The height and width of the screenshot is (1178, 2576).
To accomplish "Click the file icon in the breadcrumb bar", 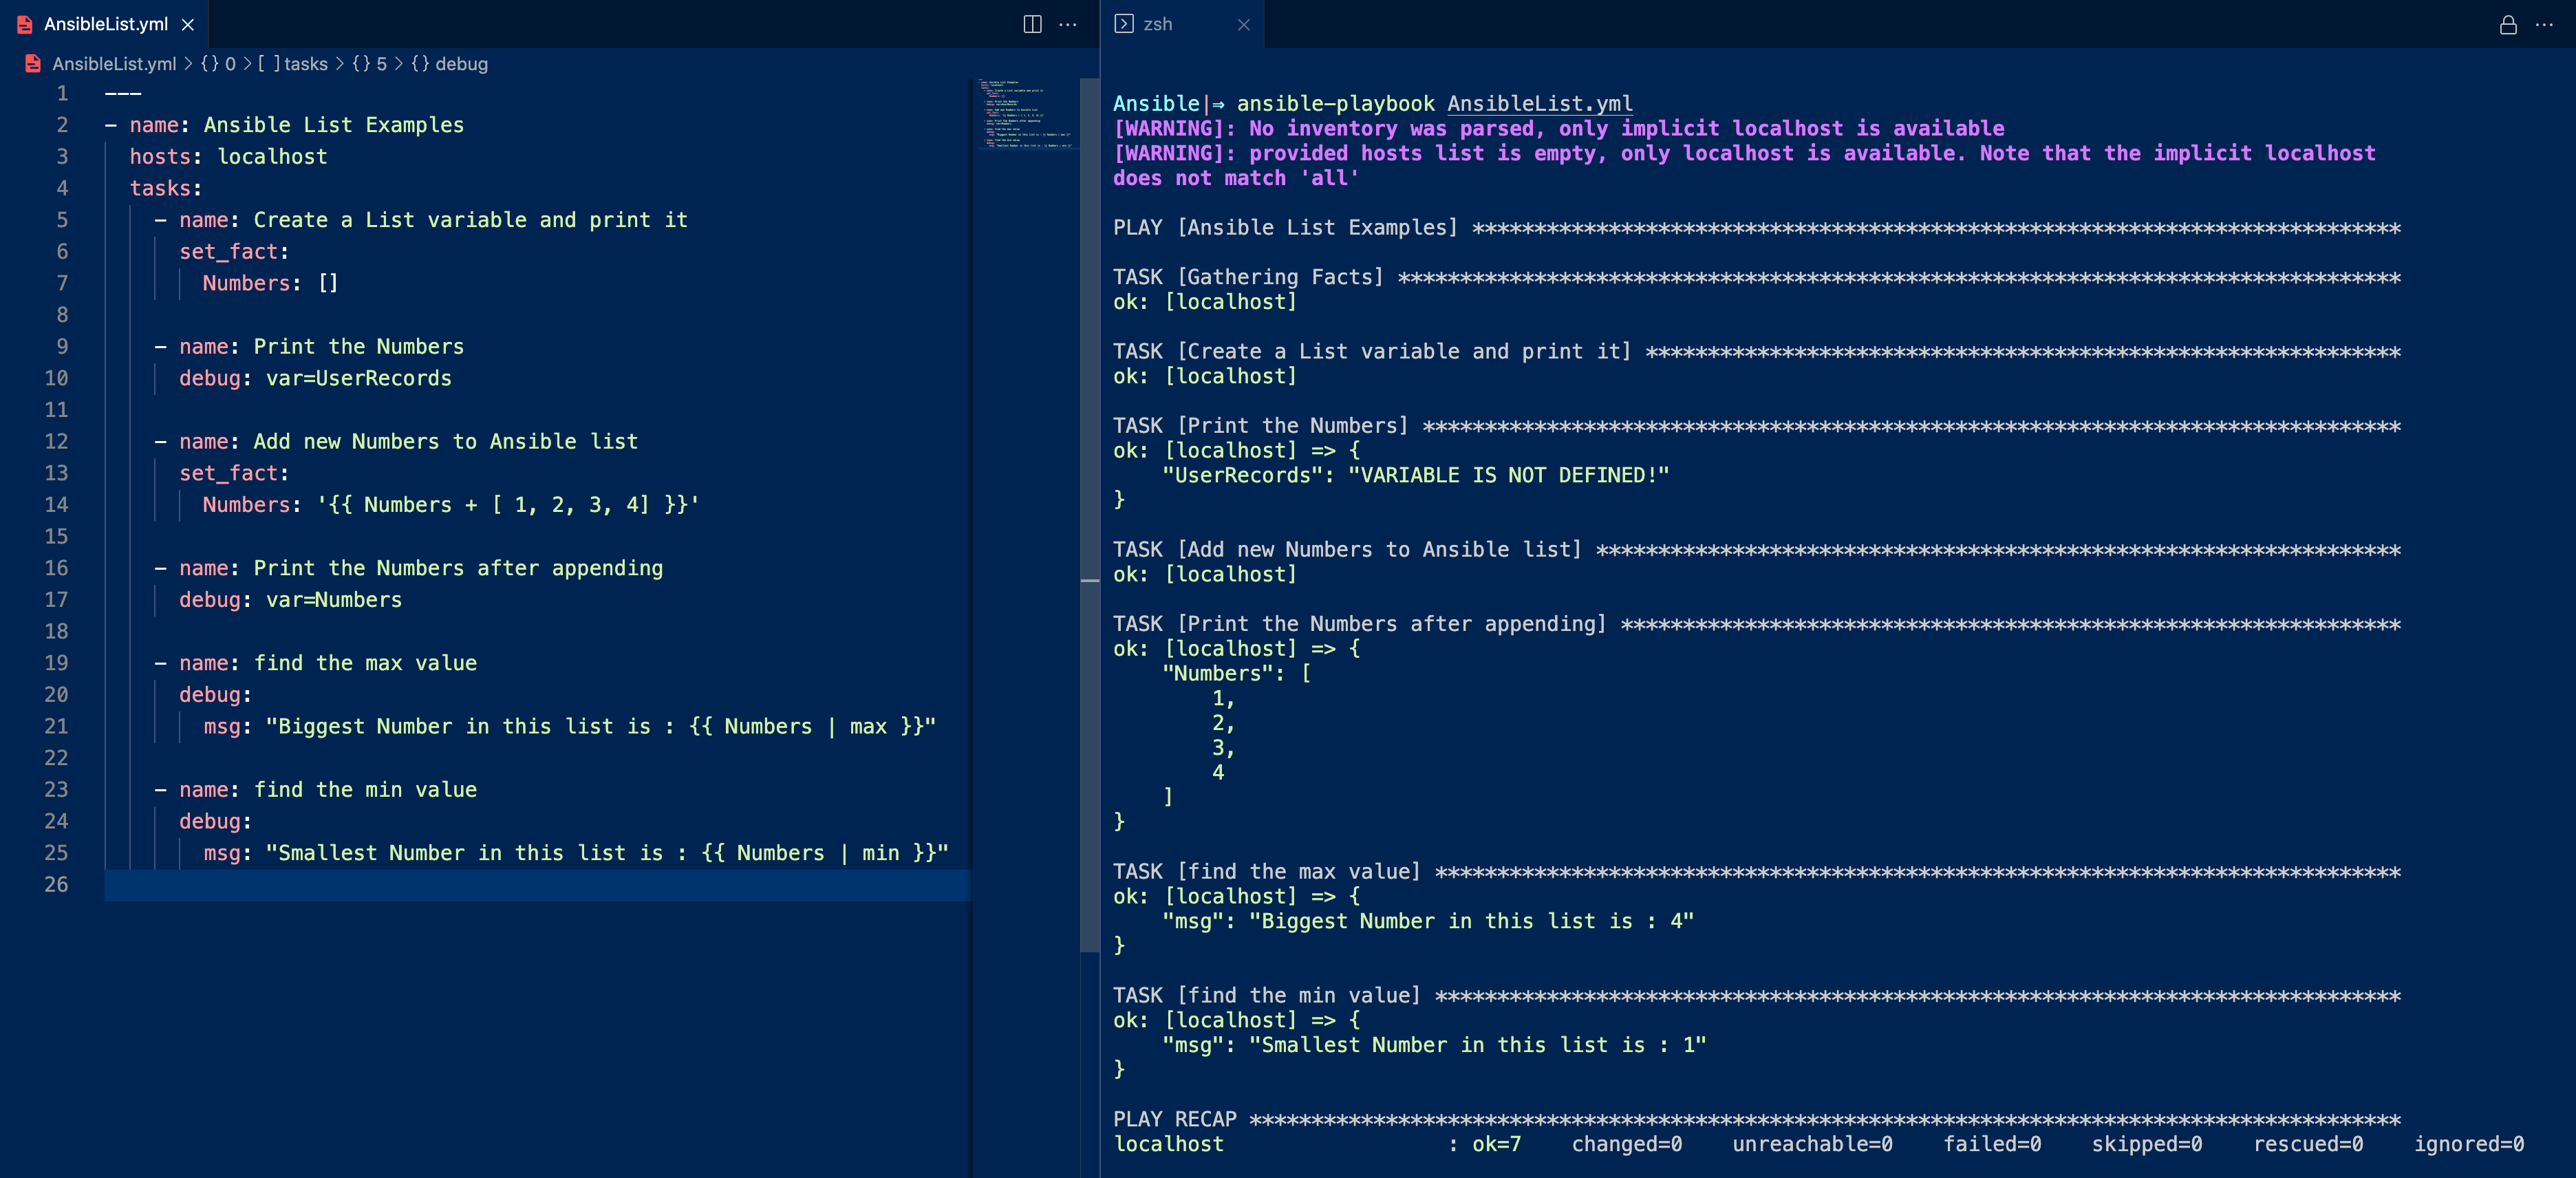I will [x=33, y=63].
